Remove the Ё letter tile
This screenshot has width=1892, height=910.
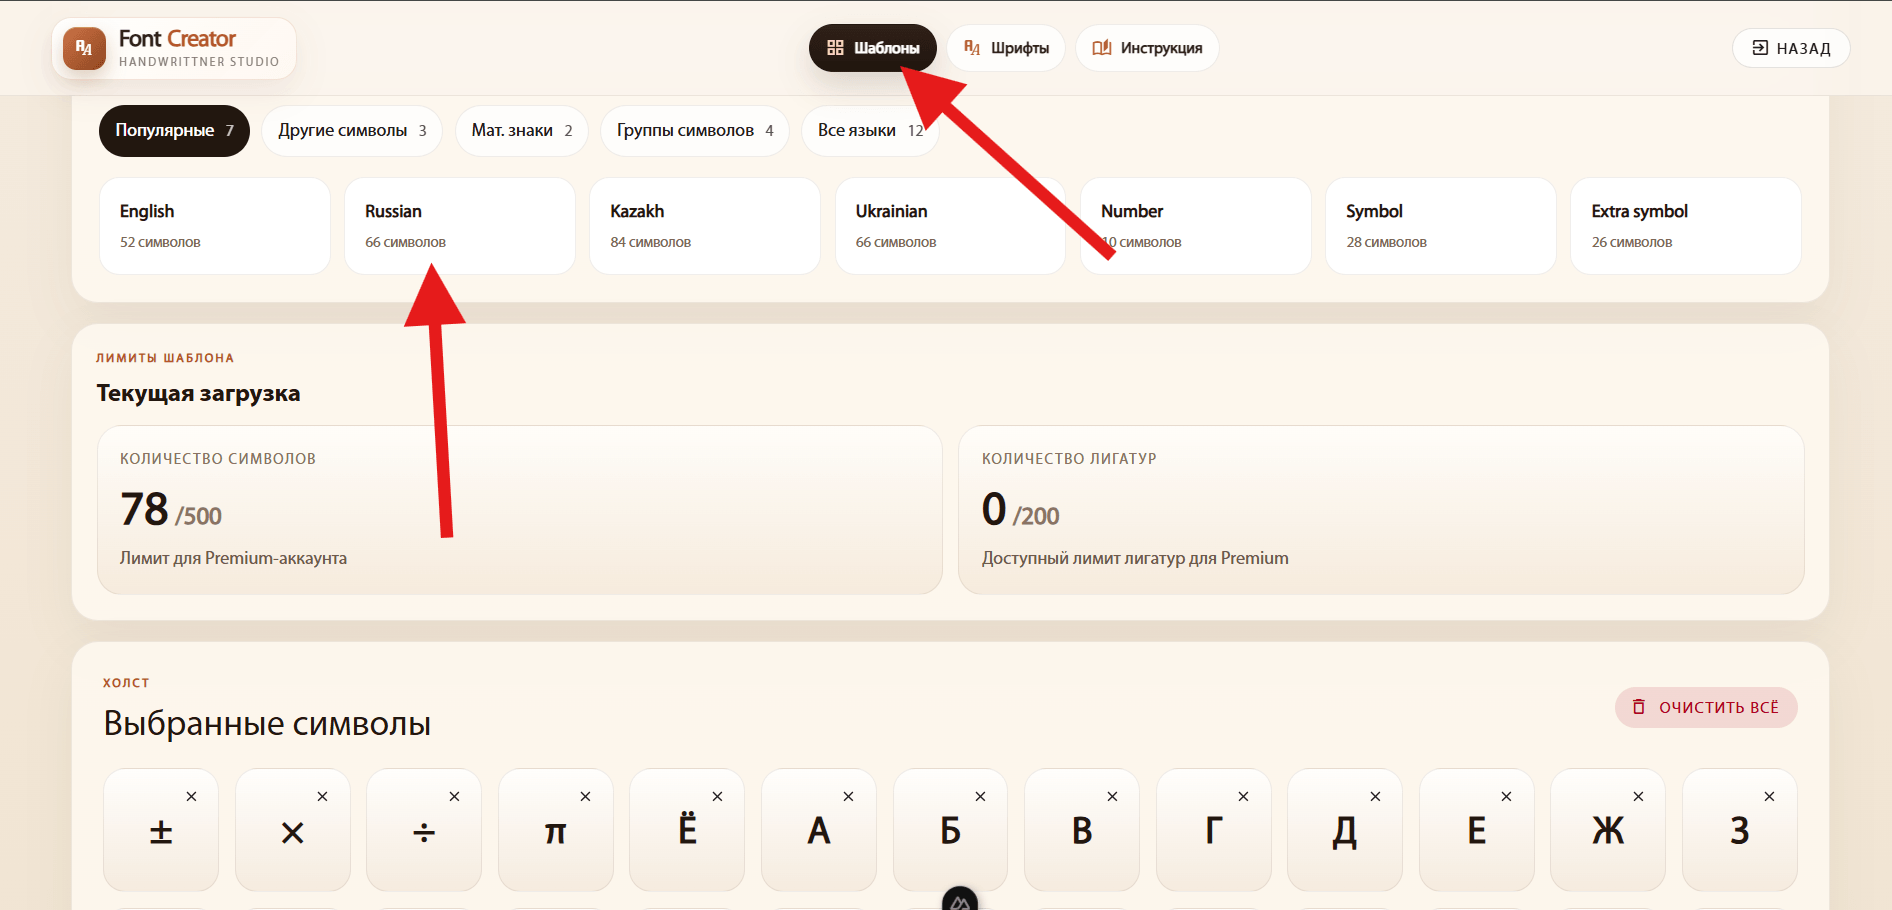[717, 797]
